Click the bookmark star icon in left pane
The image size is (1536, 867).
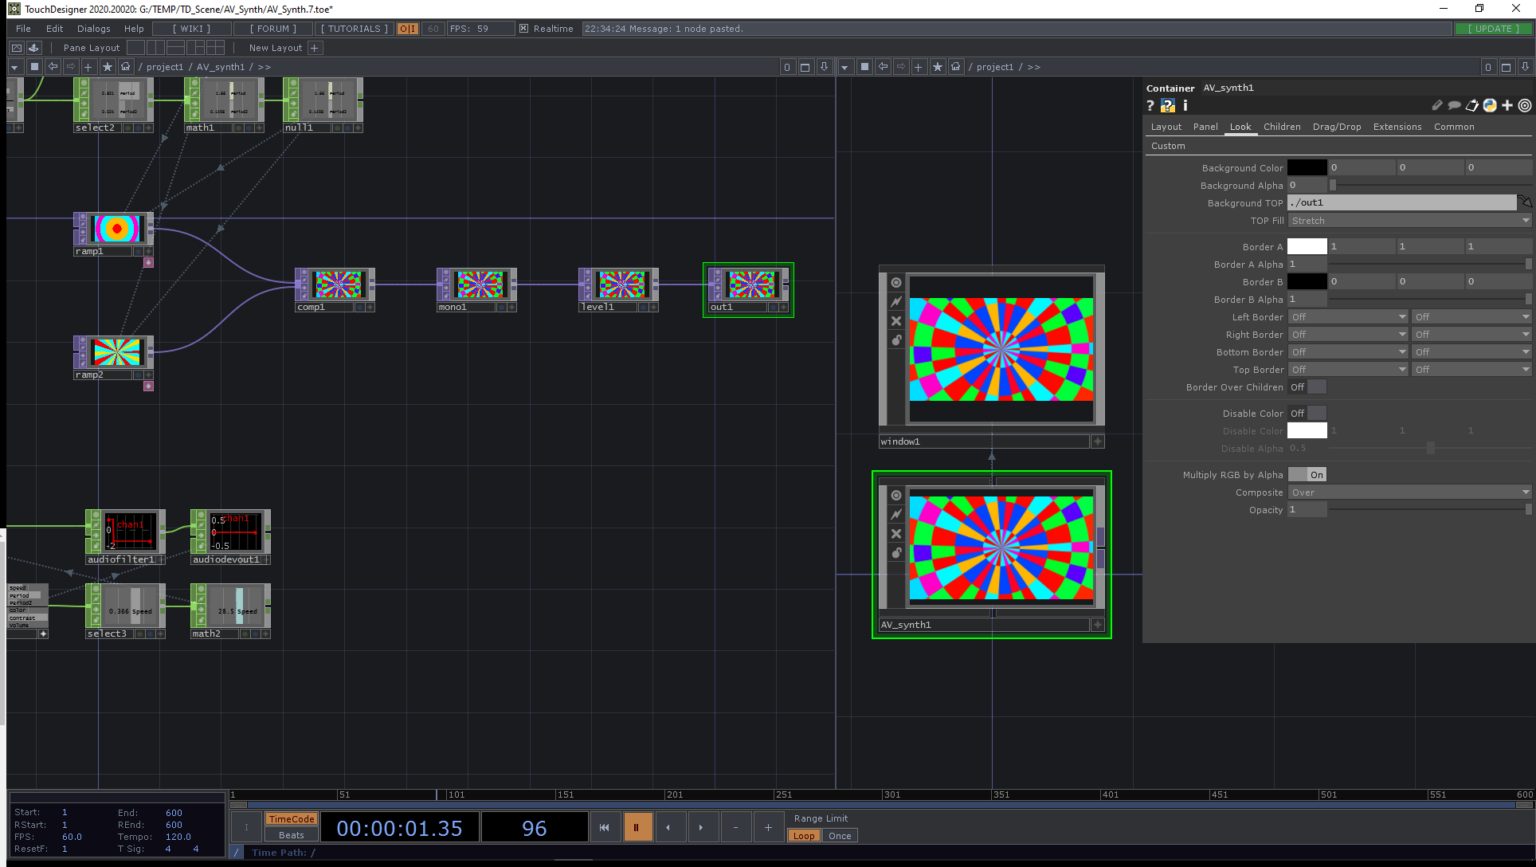tap(107, 67)
